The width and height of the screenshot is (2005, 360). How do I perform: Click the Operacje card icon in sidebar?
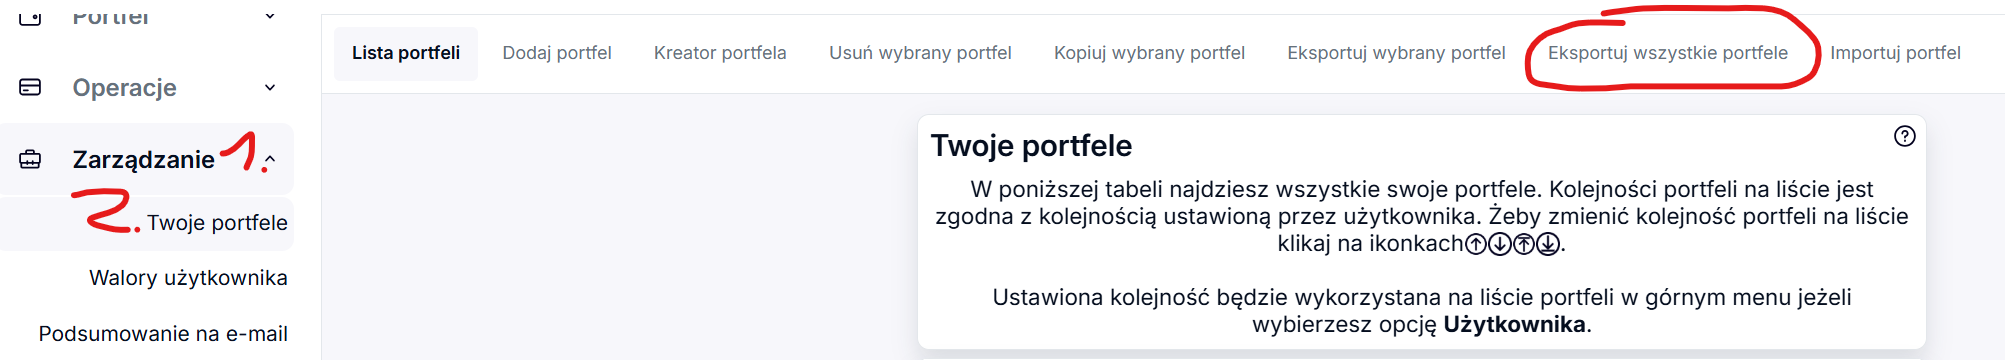(x=31, y=87)
